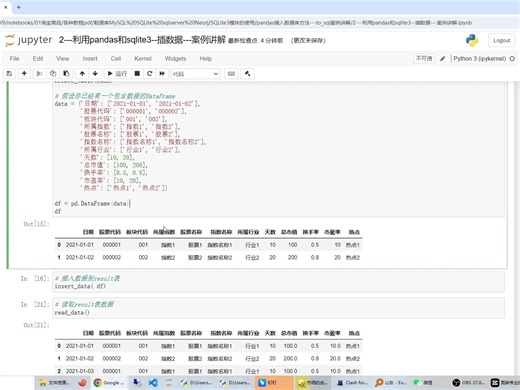
Task: Click the read_data() code cell
Action: [278, 308]
